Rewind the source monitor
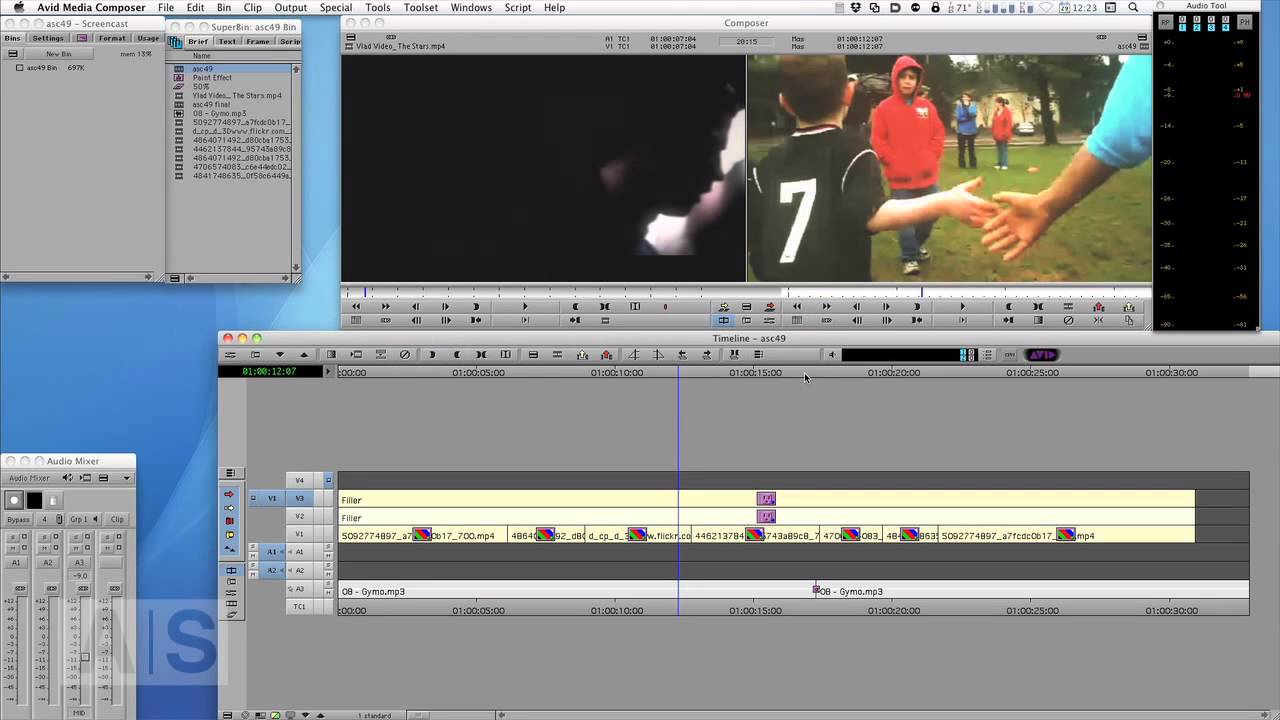This screenshot has height=720, width=1280. [x=356, y=307]
